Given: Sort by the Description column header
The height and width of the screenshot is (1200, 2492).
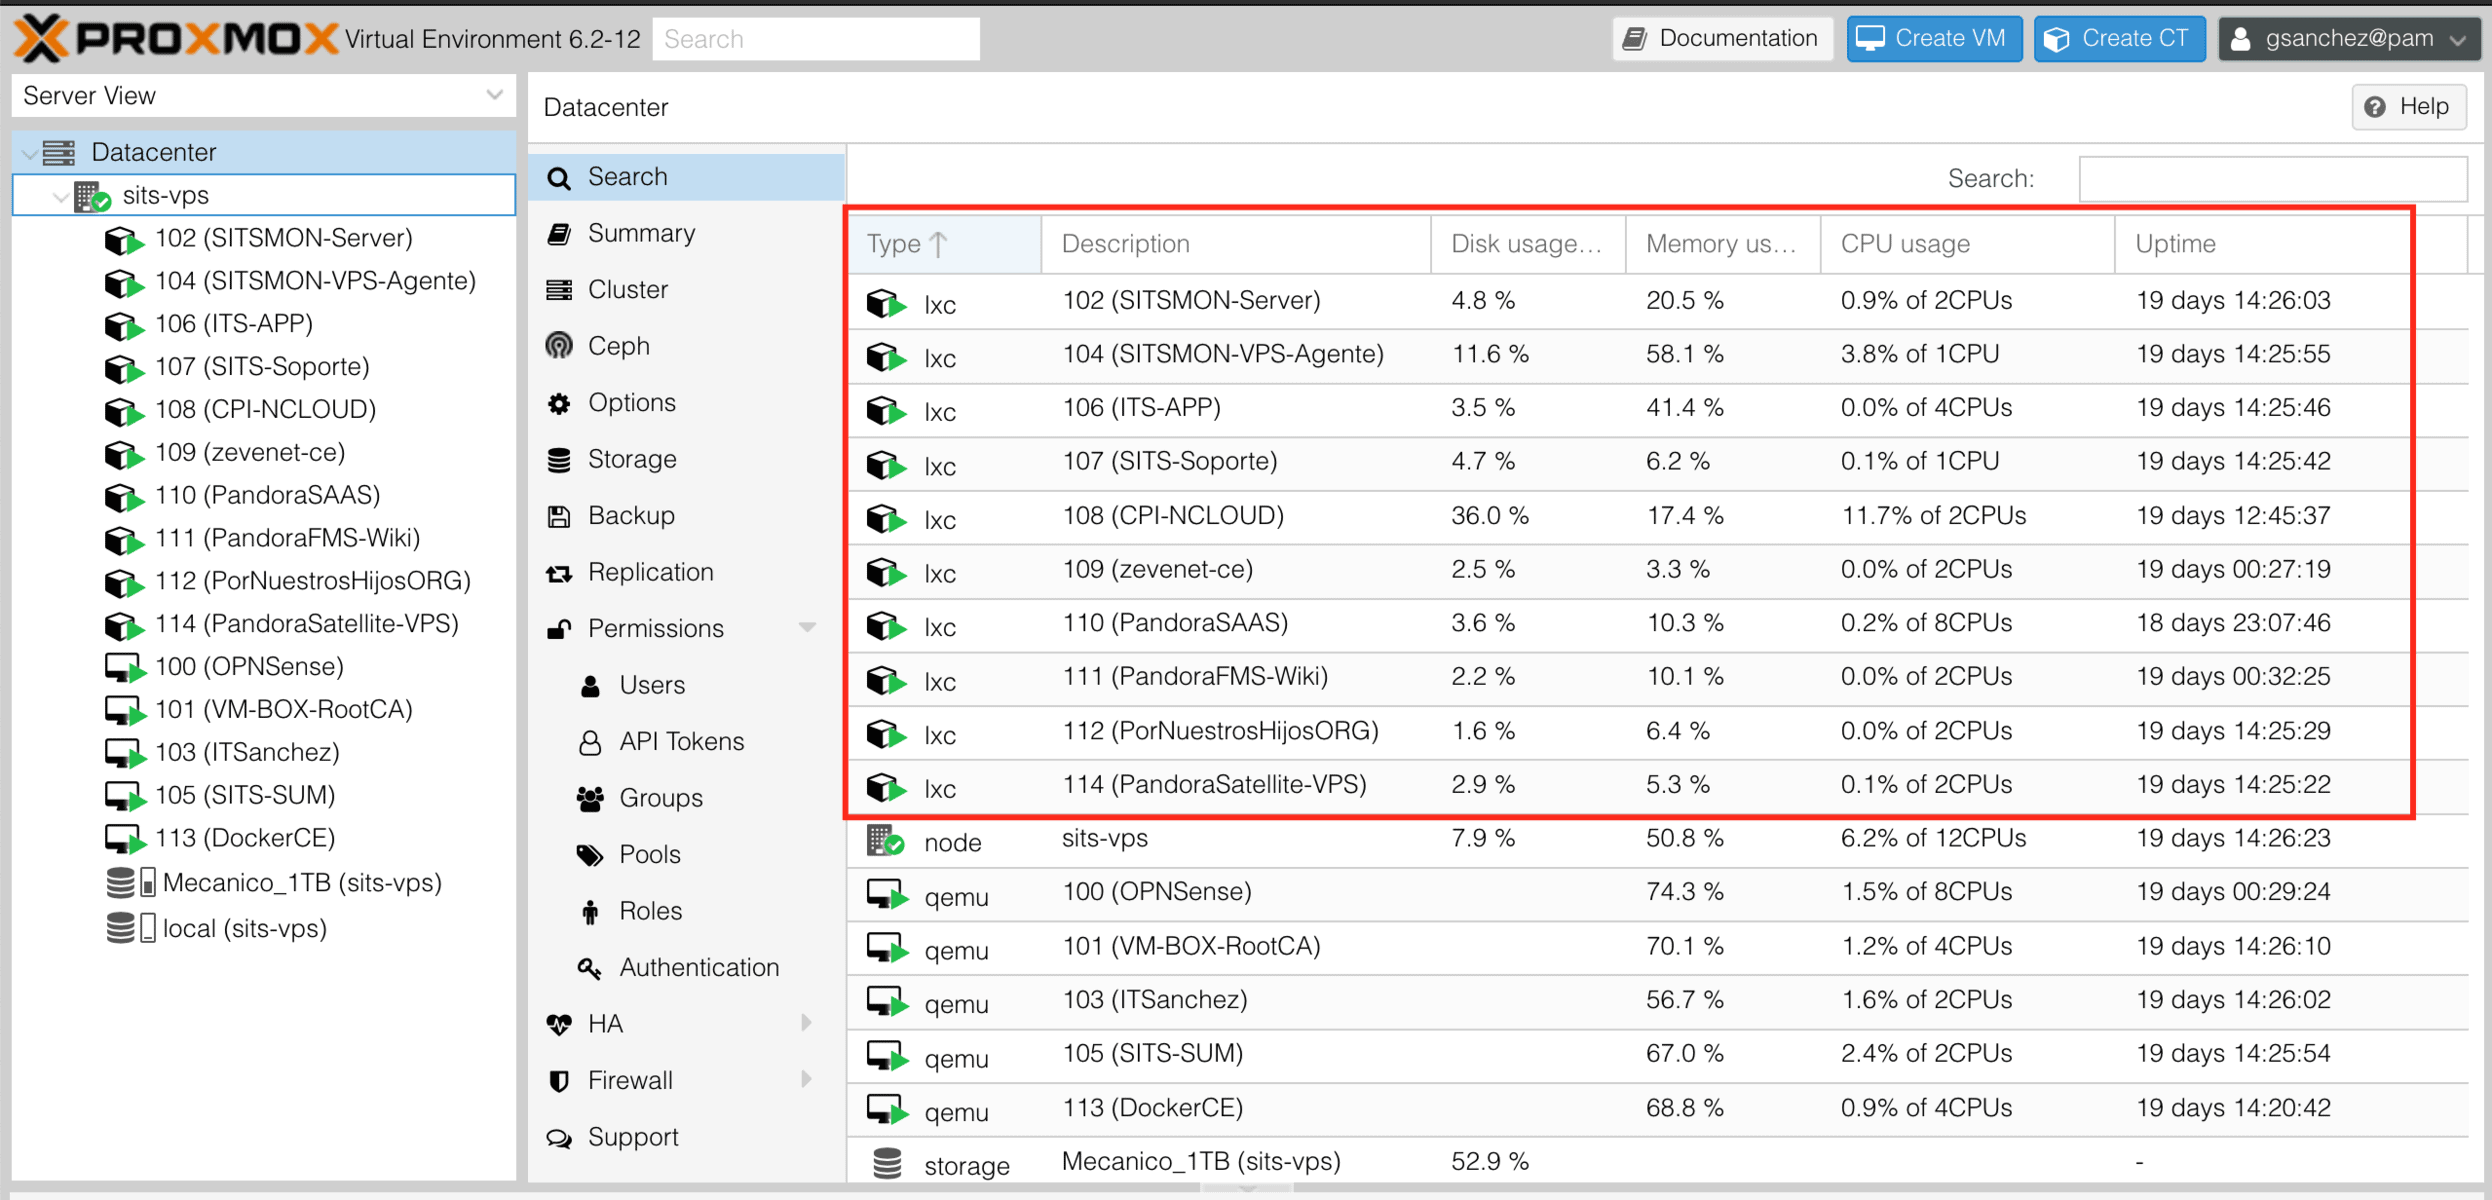Looking at the screenshot, I should coord(1236,244).
